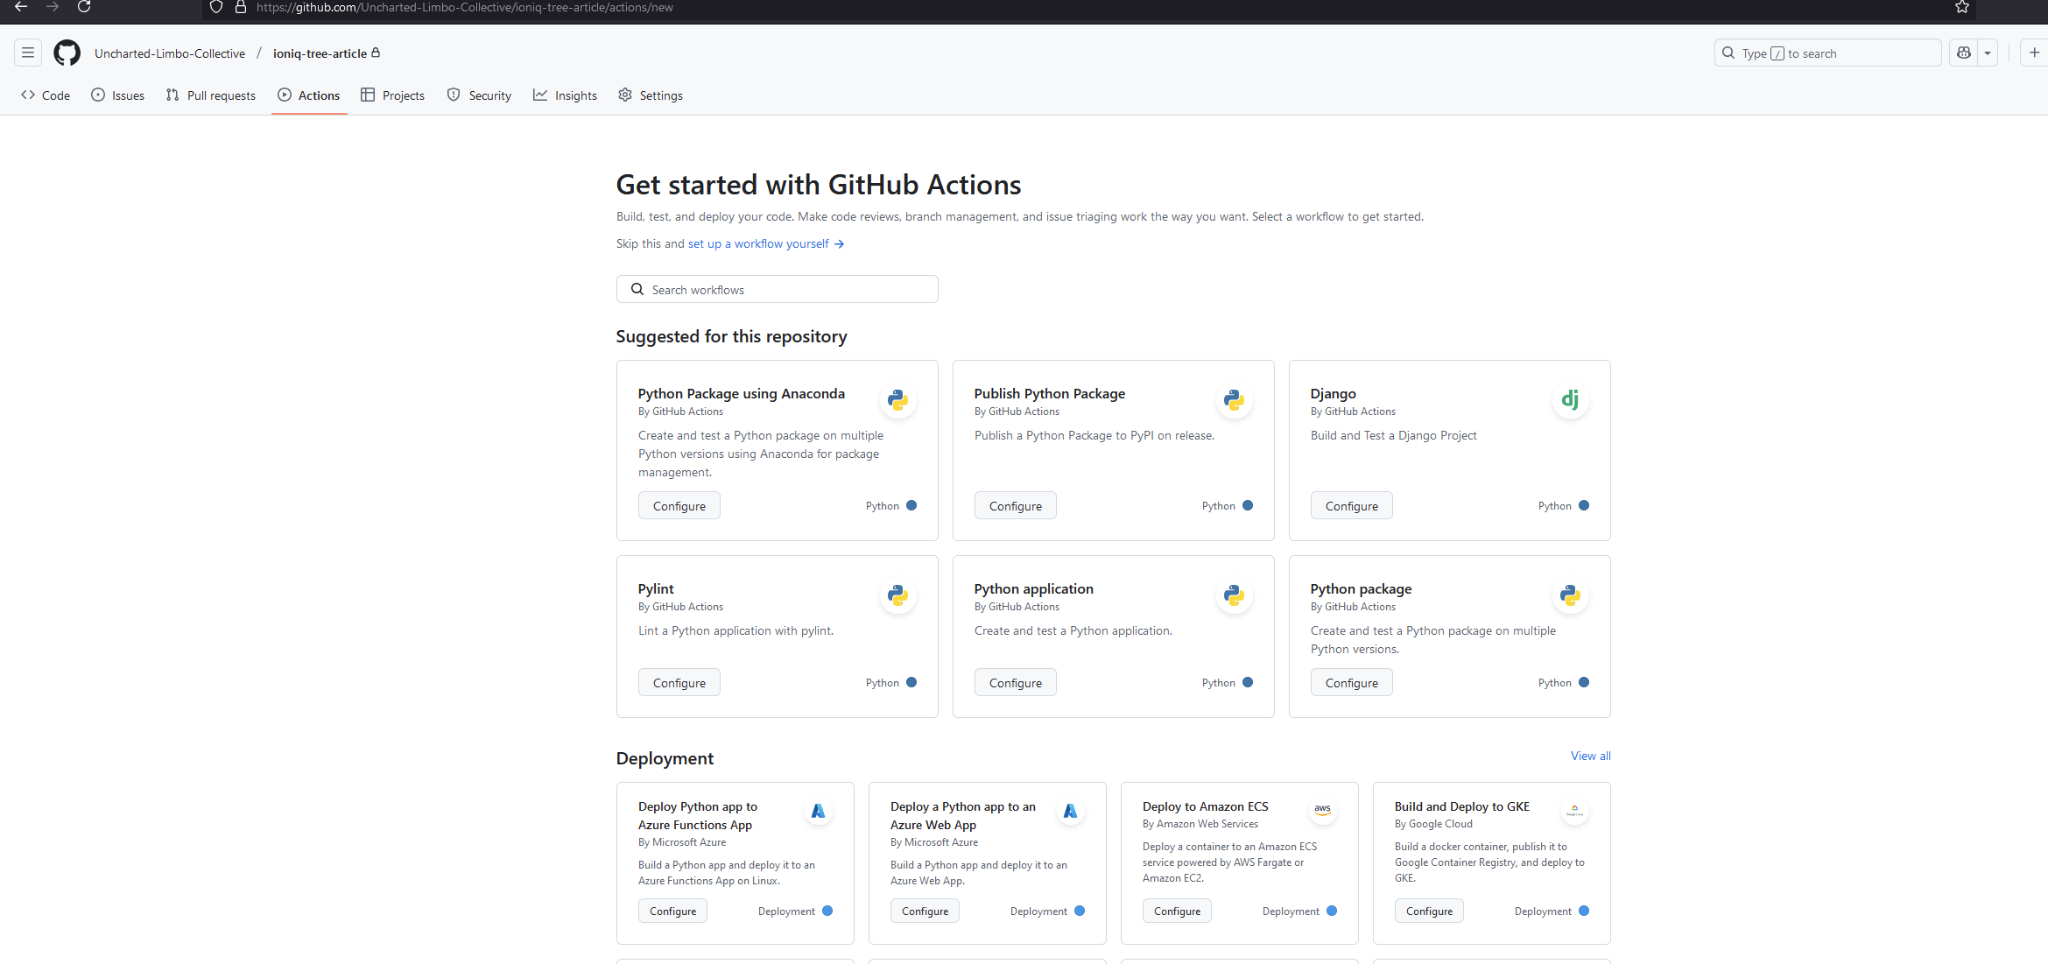Click Python logo on Pylint card
Viewport: 2048px width, 964px height.
pyautogui.click(x=897, y=596)
